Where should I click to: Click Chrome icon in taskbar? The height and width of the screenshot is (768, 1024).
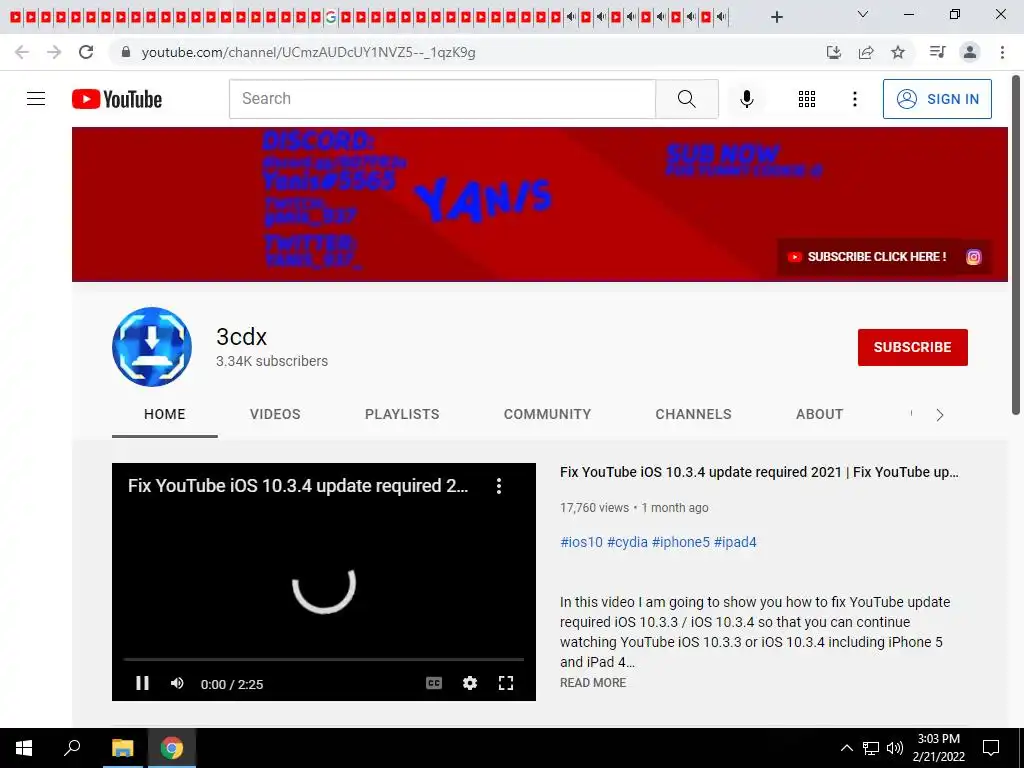172,748
